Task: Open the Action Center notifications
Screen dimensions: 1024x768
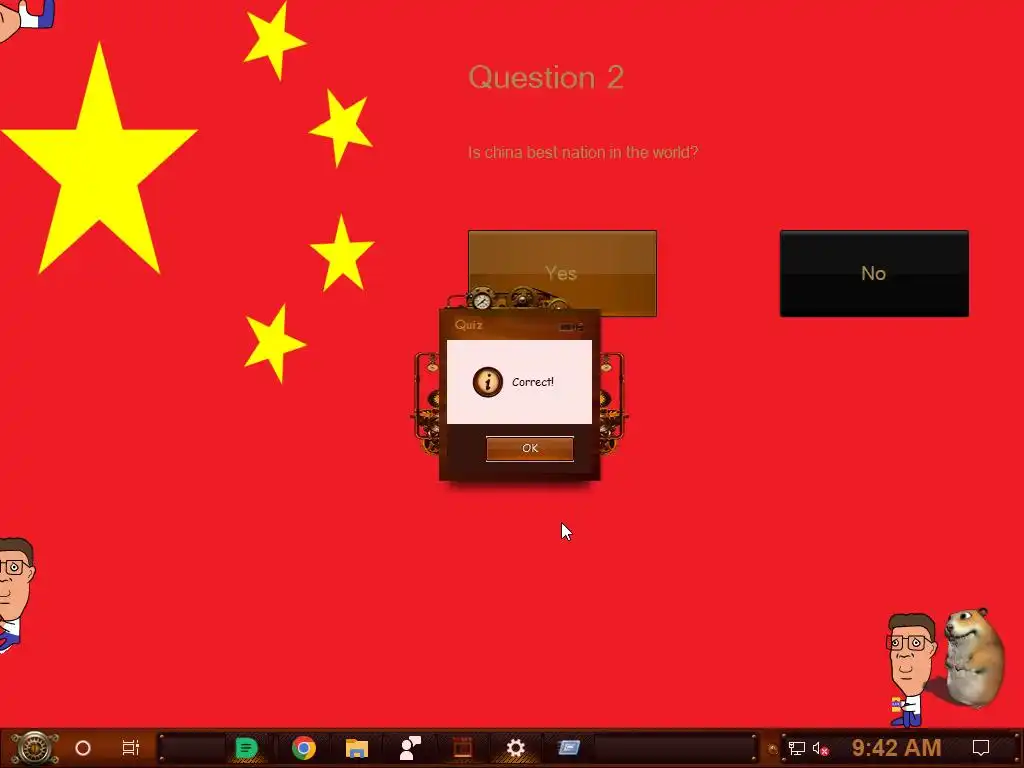Action: 980,748
